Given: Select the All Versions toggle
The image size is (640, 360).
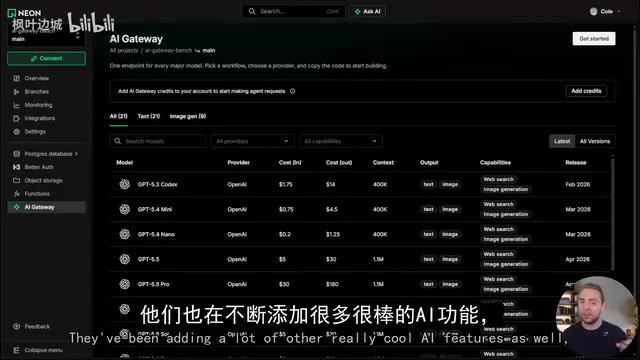Looking at the screenshot, I should point(595,141).
